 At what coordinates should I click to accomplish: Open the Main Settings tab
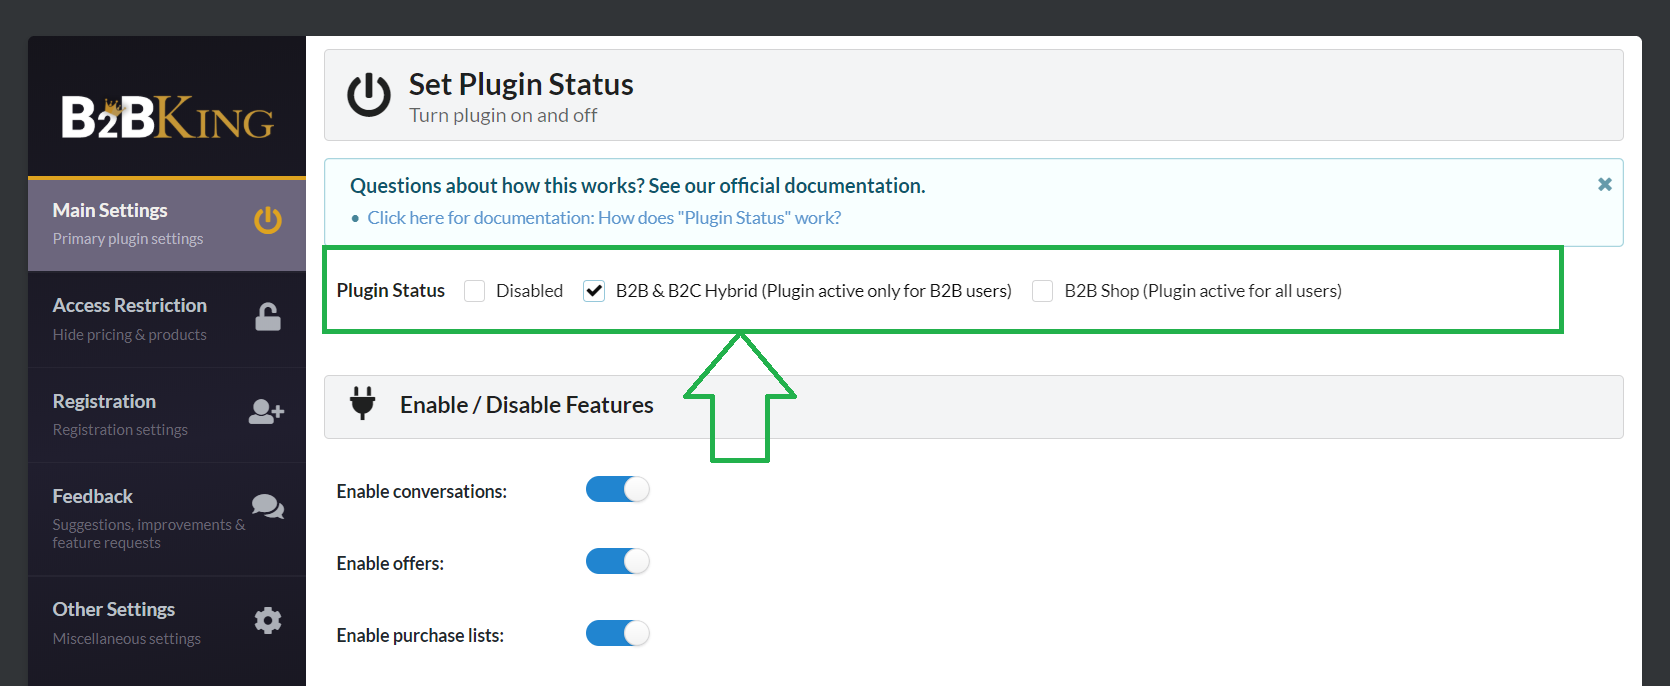pos(167,224)
